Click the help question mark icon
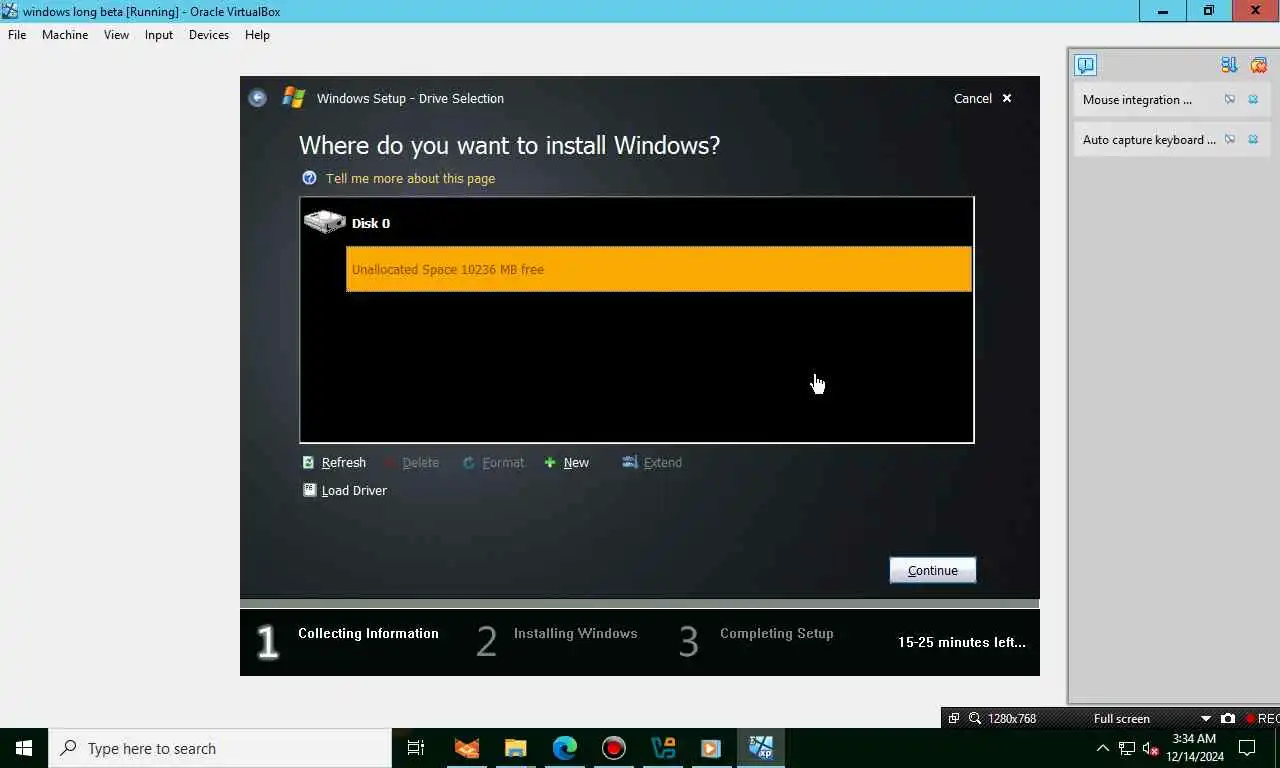This screenshot has height=768, width=1280. pyautogui.click(x=309, y=178)
